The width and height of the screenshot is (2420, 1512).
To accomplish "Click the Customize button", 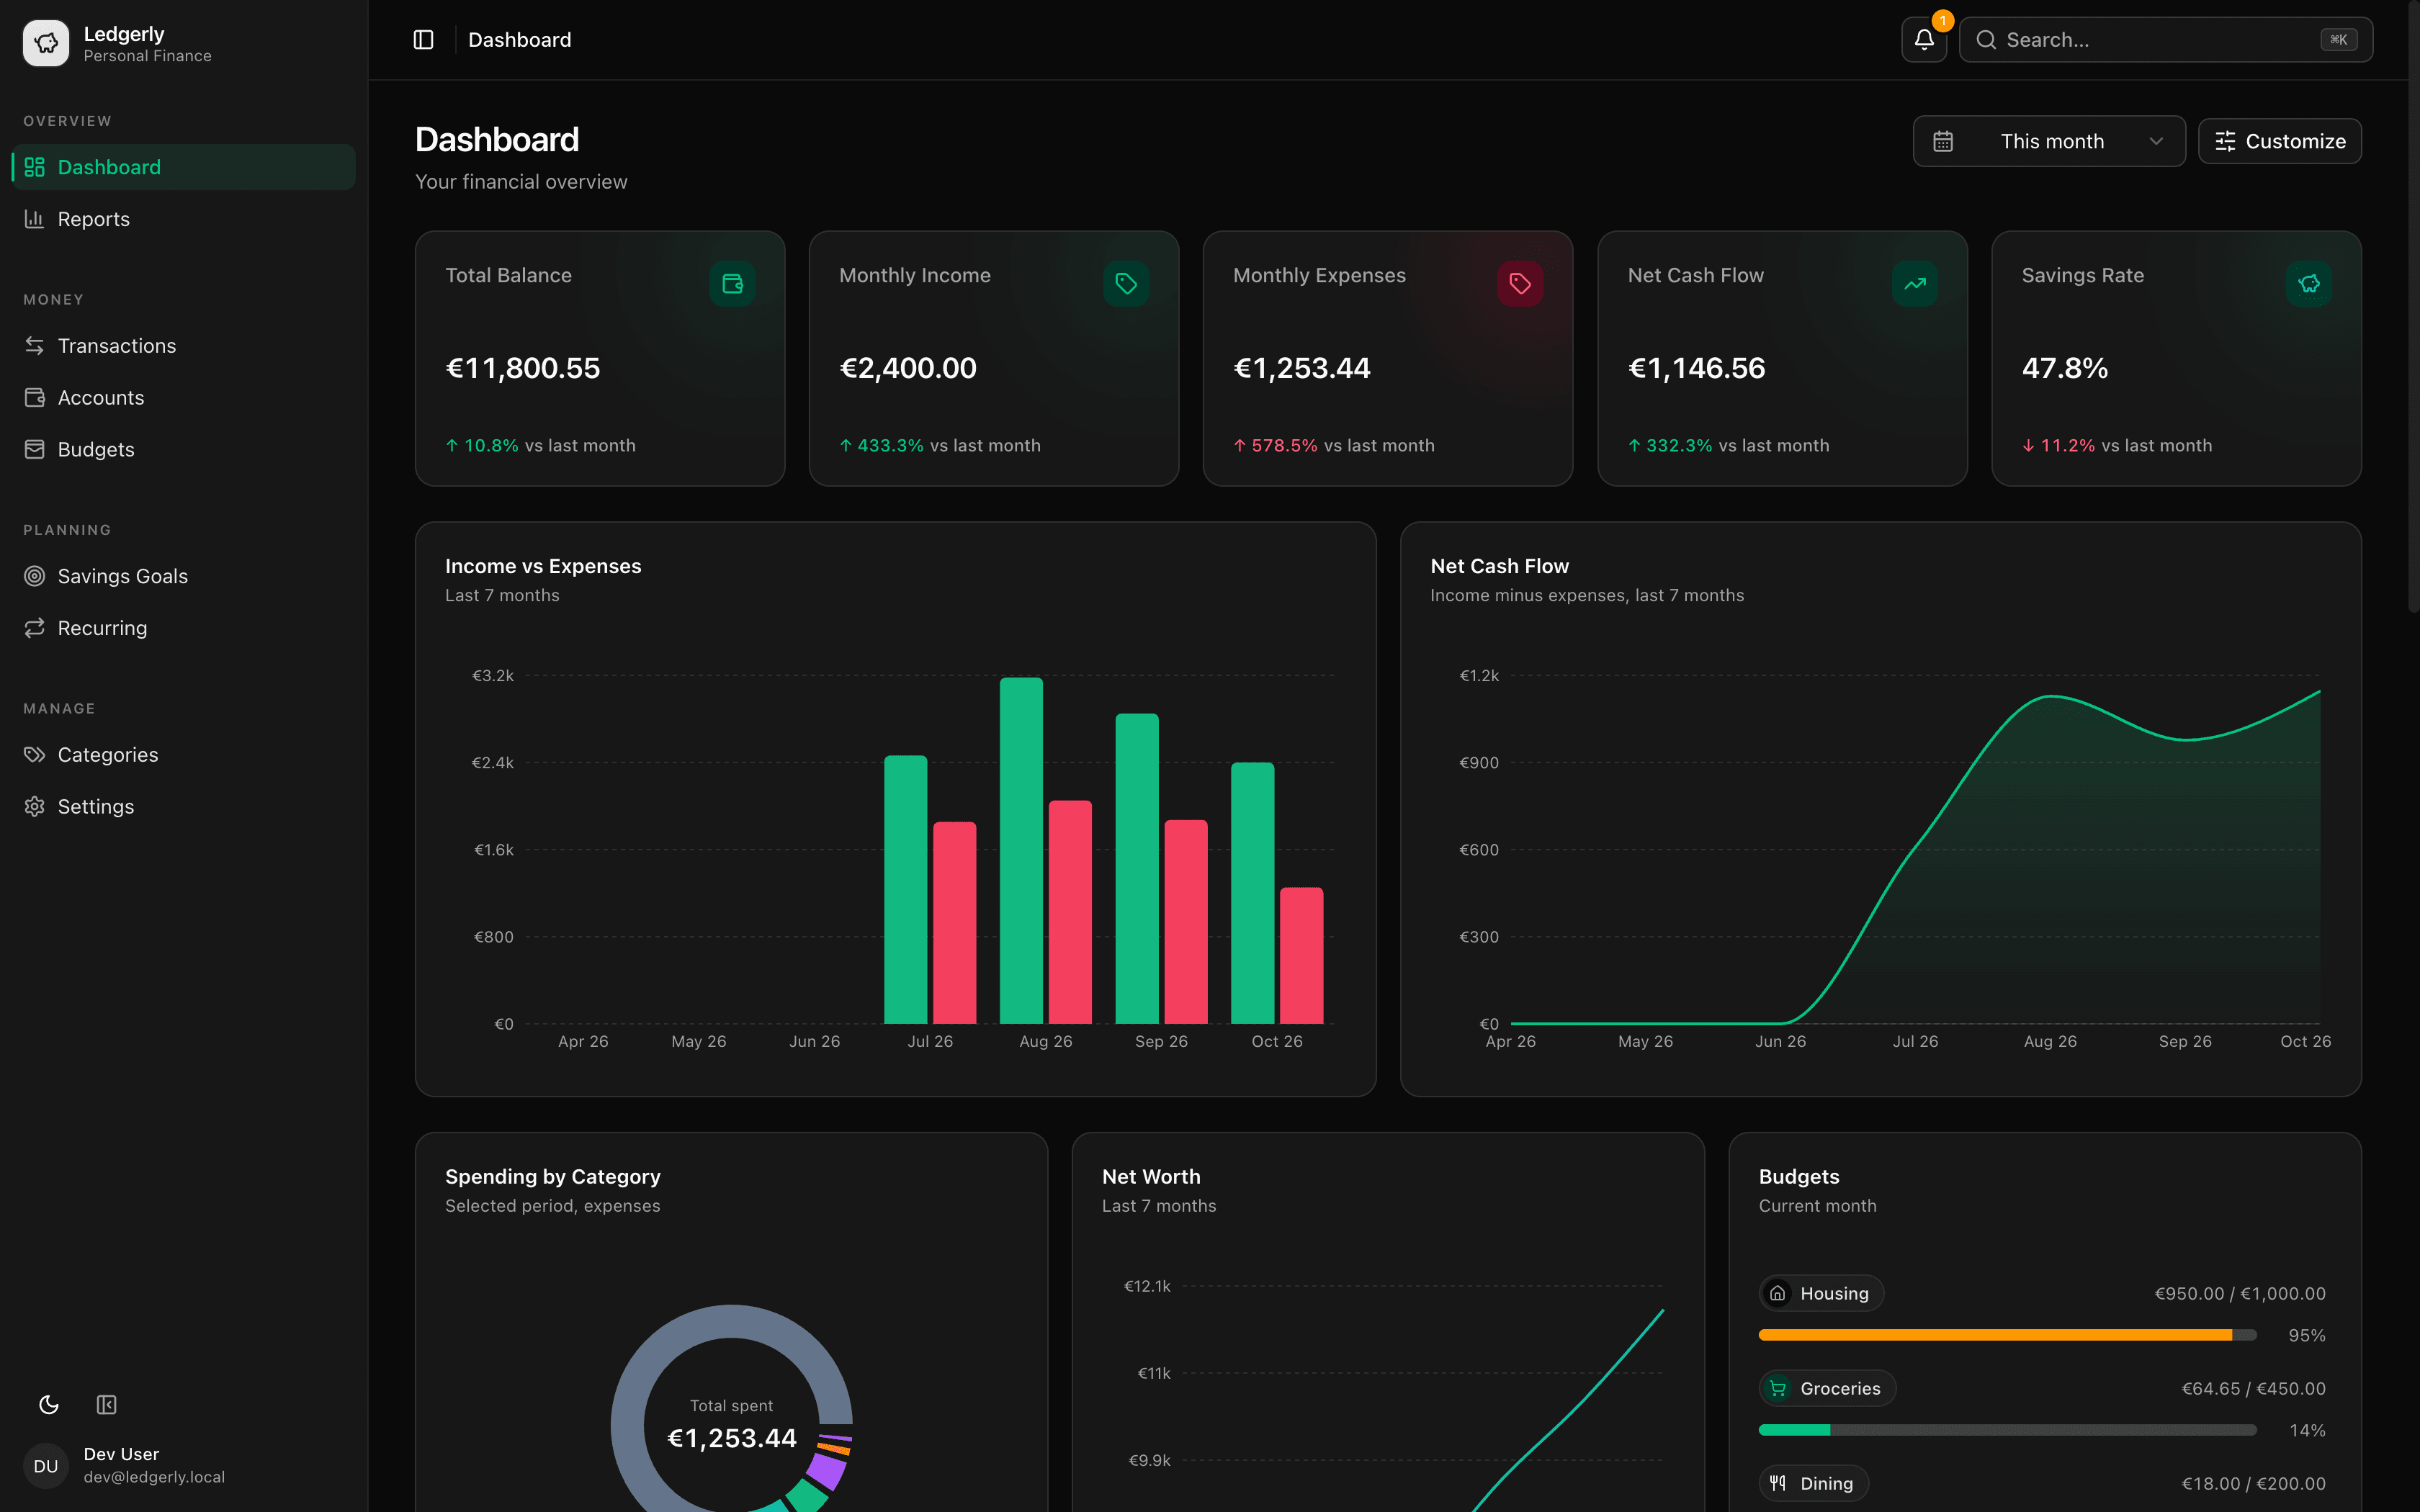I will coord(2280,141).
